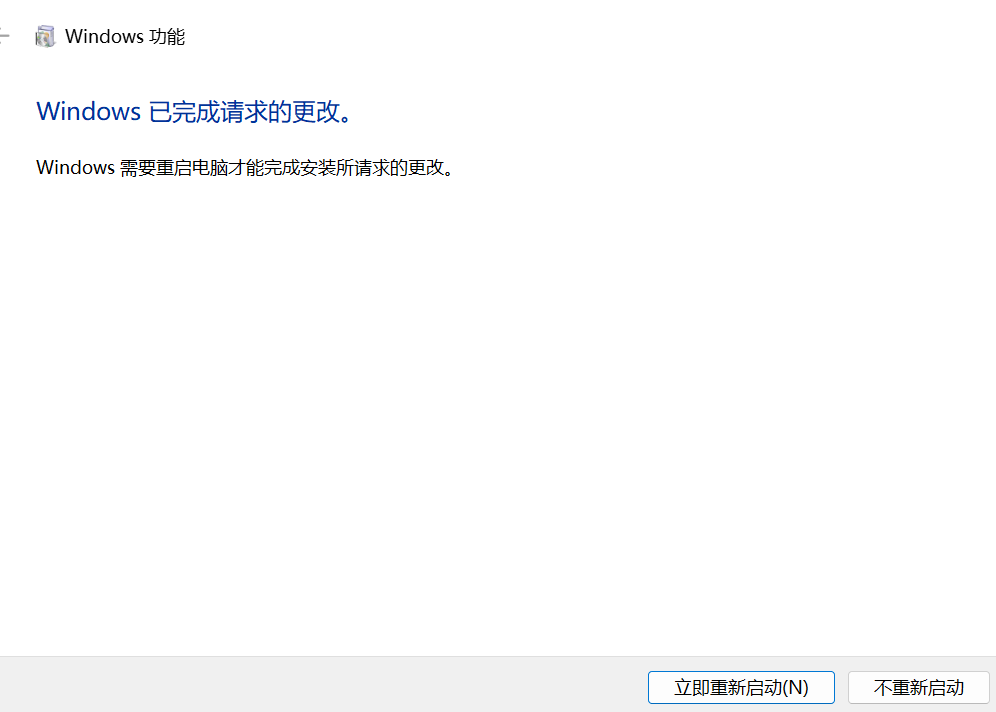Decline restart by choosing 不重新启动

click(918, 687)
